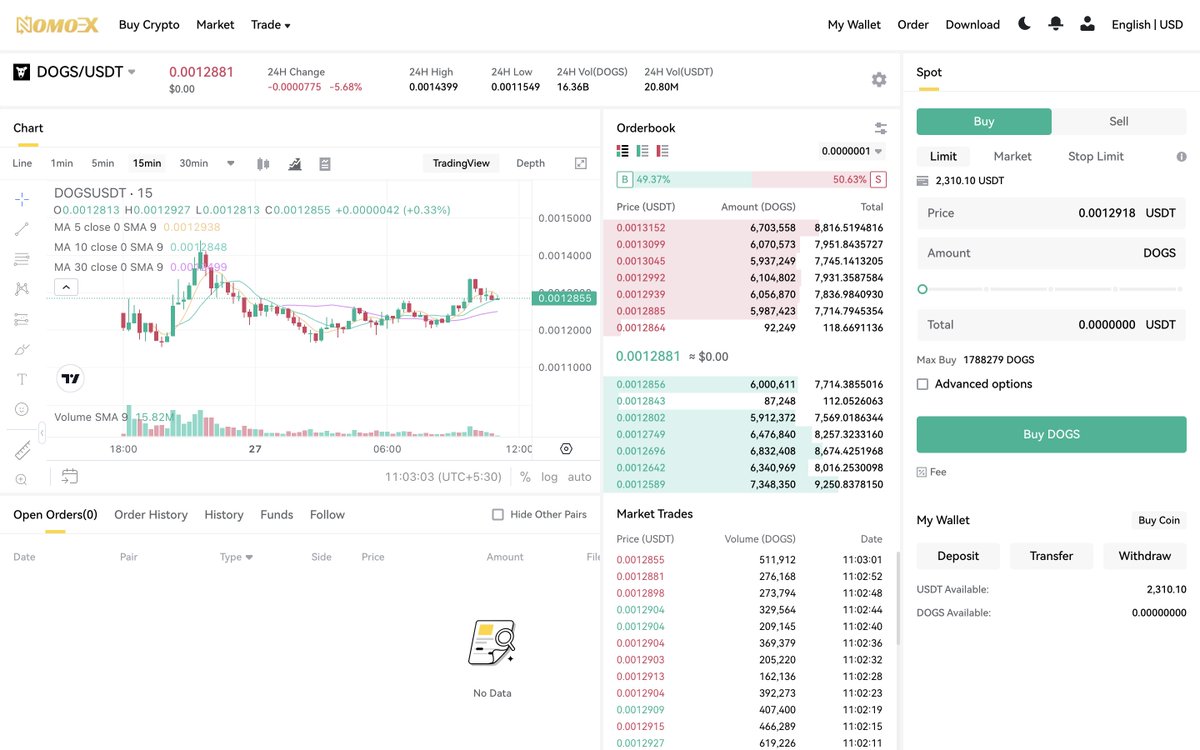Enable Advanced options checkbox
This screenshot has width=1200, height=750.
[x=923, y=384]
